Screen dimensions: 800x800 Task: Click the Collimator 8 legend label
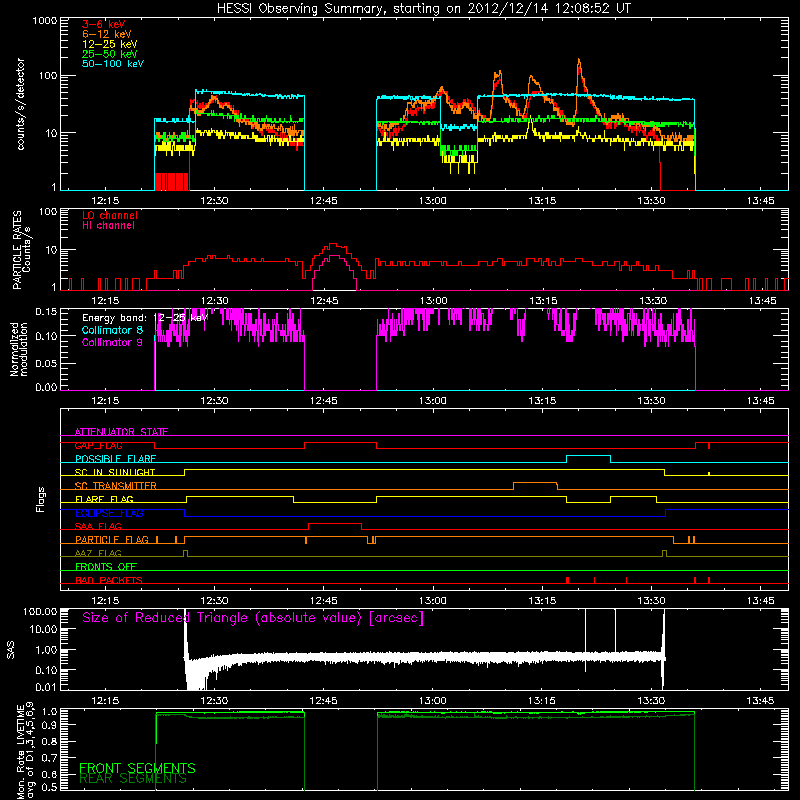point(112,330)
